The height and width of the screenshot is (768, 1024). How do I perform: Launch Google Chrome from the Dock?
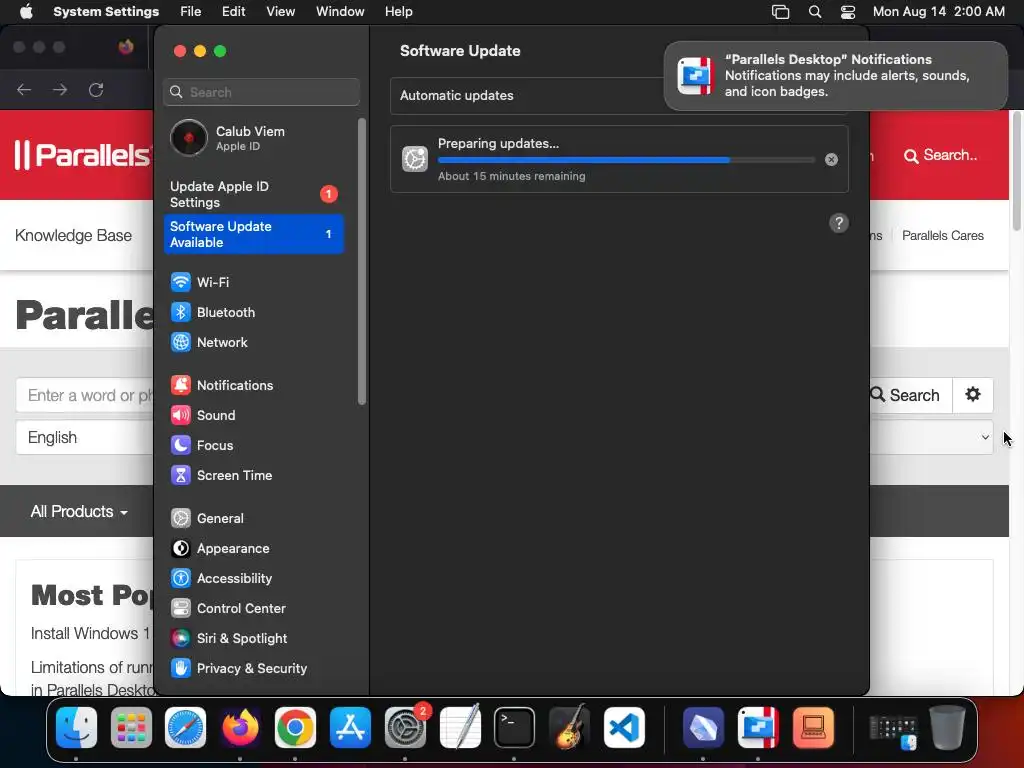point(295,728)
